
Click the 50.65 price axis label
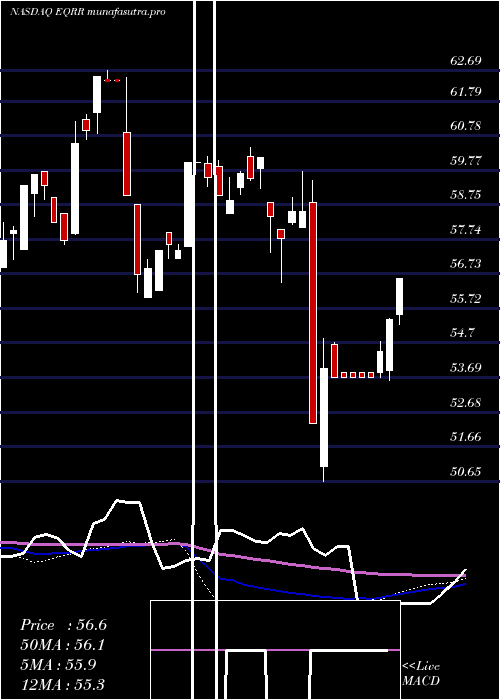click(x=466, y=471)
